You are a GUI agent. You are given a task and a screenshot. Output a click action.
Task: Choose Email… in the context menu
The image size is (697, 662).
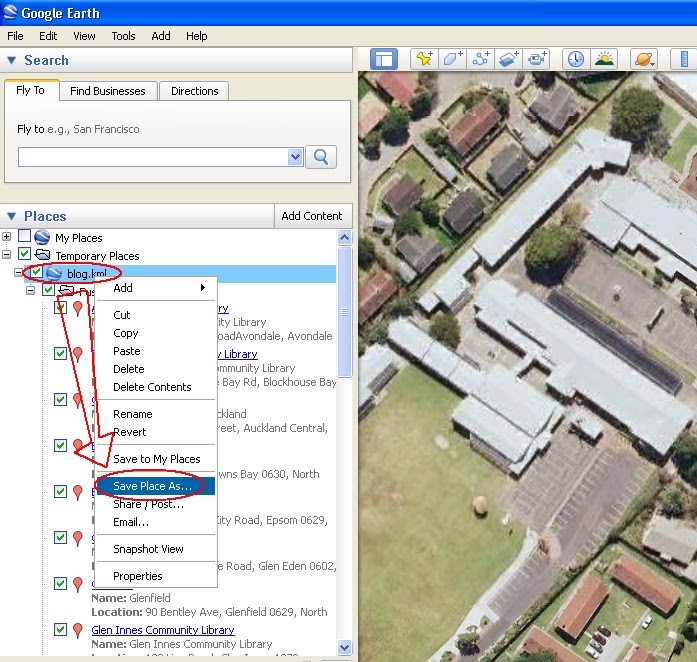pyautogui.click(x=156, y=522)
